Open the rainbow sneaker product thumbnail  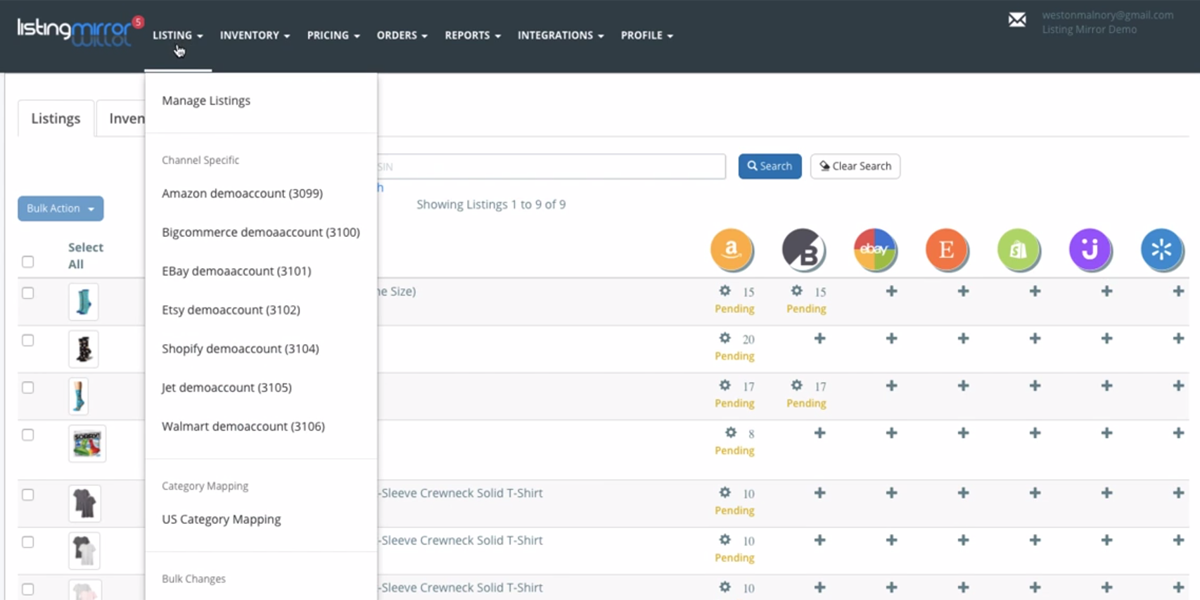click(87, 444)
